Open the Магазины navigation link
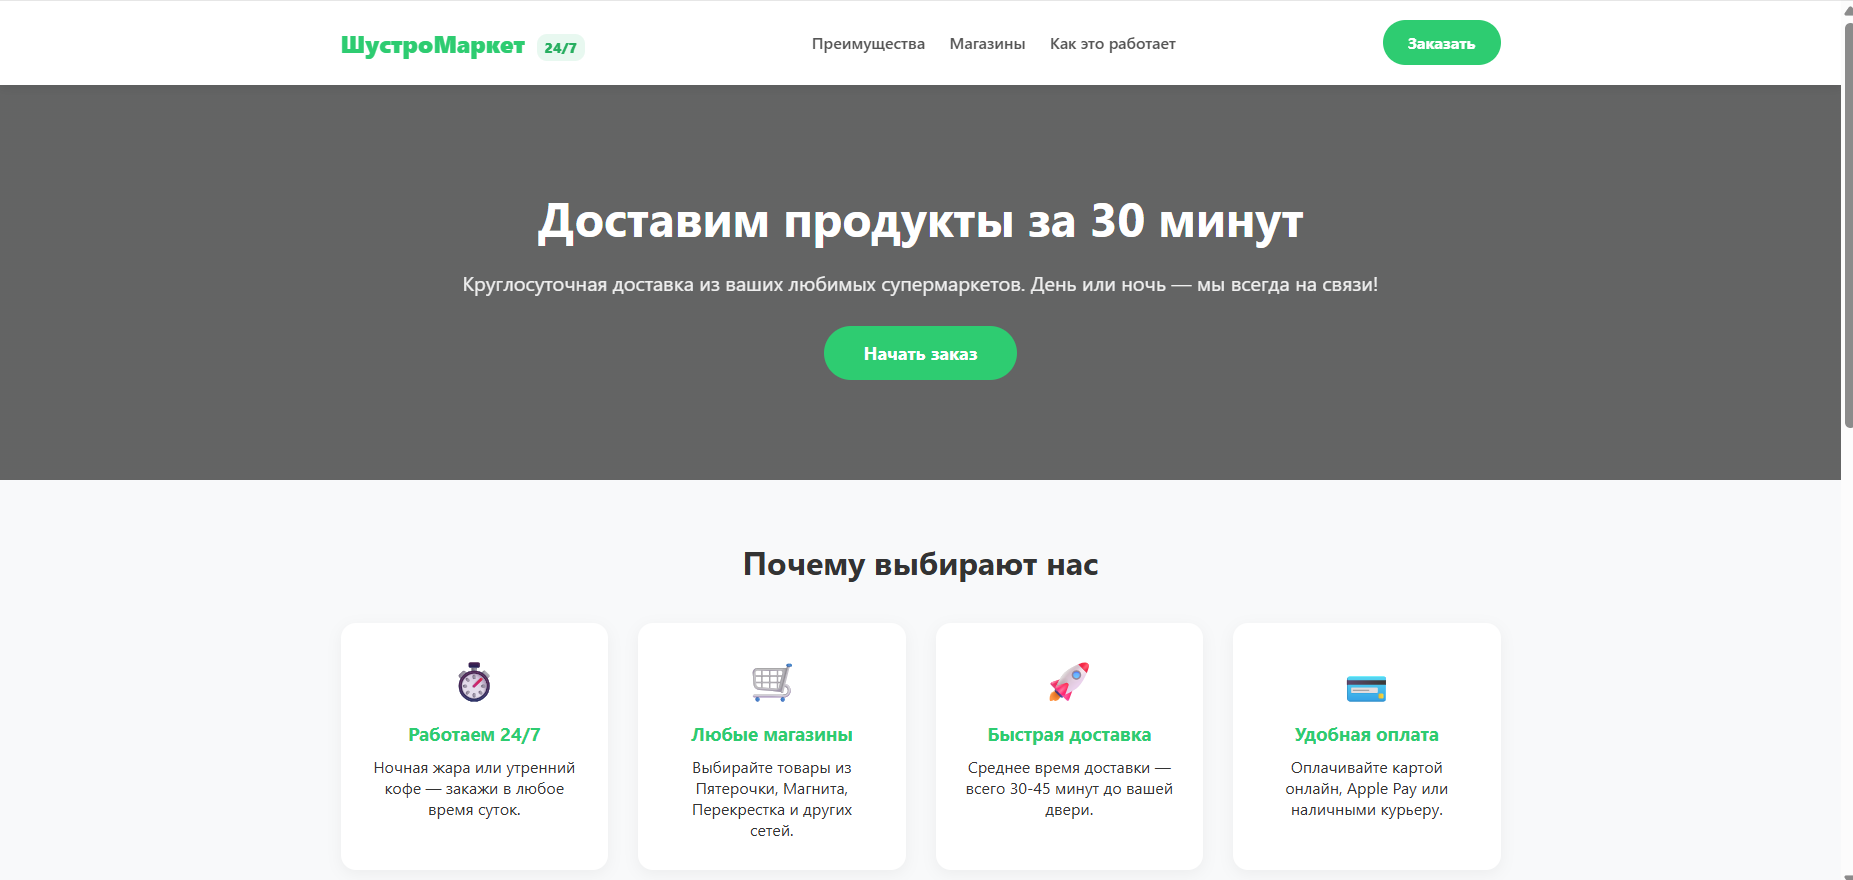This screenshot has height=880, width=1853. (987, 44)
